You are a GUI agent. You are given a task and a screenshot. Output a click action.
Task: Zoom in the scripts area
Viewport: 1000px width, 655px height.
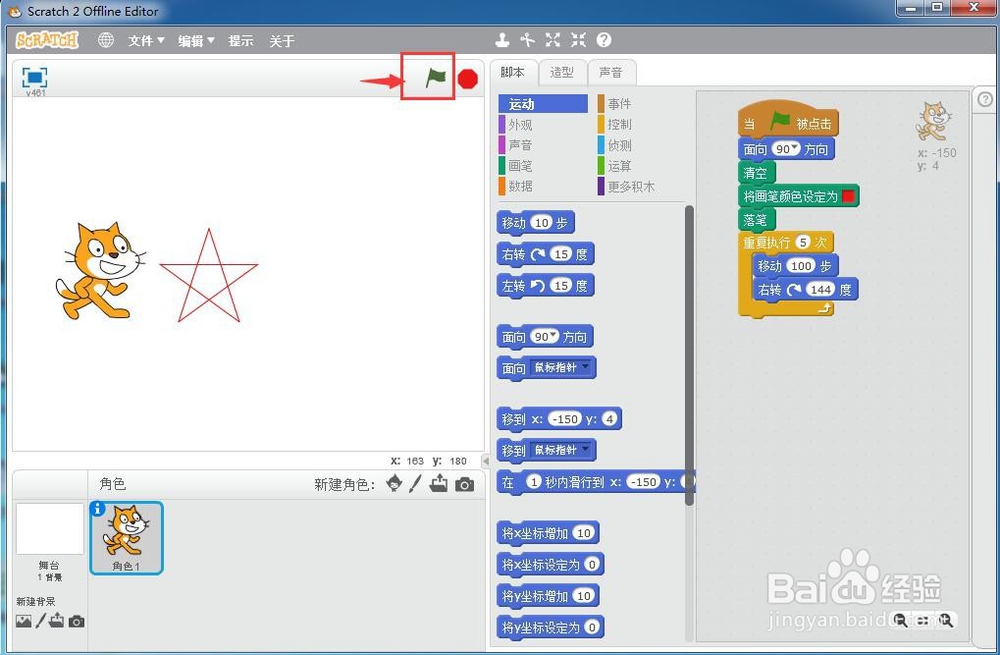point(945,620)
